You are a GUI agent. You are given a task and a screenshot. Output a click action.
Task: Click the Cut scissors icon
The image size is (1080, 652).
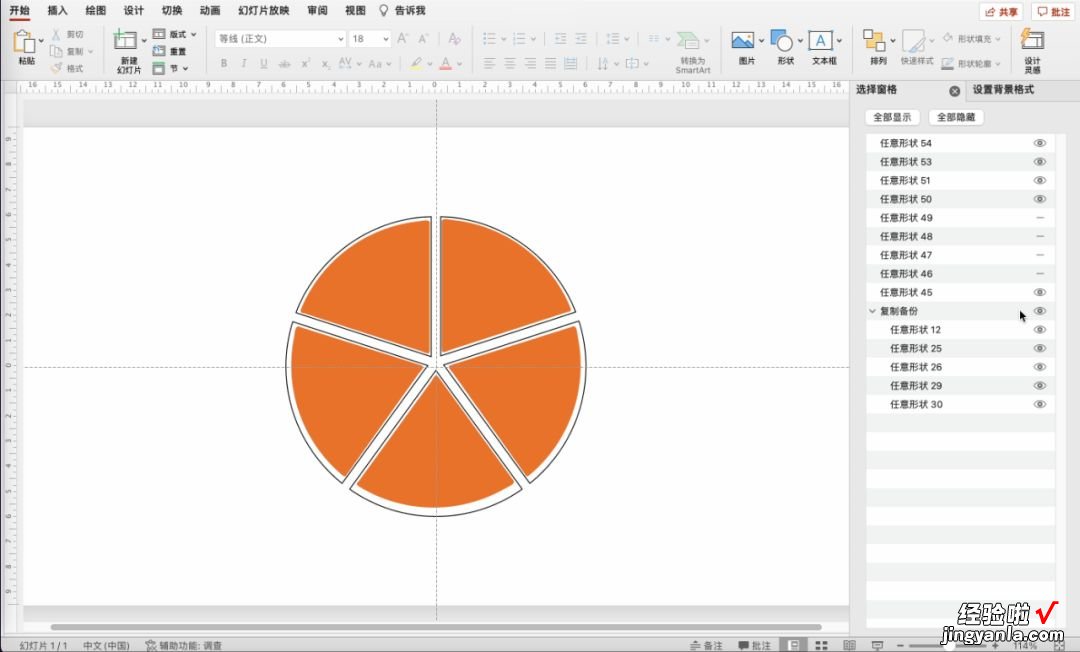pos(56,34)
